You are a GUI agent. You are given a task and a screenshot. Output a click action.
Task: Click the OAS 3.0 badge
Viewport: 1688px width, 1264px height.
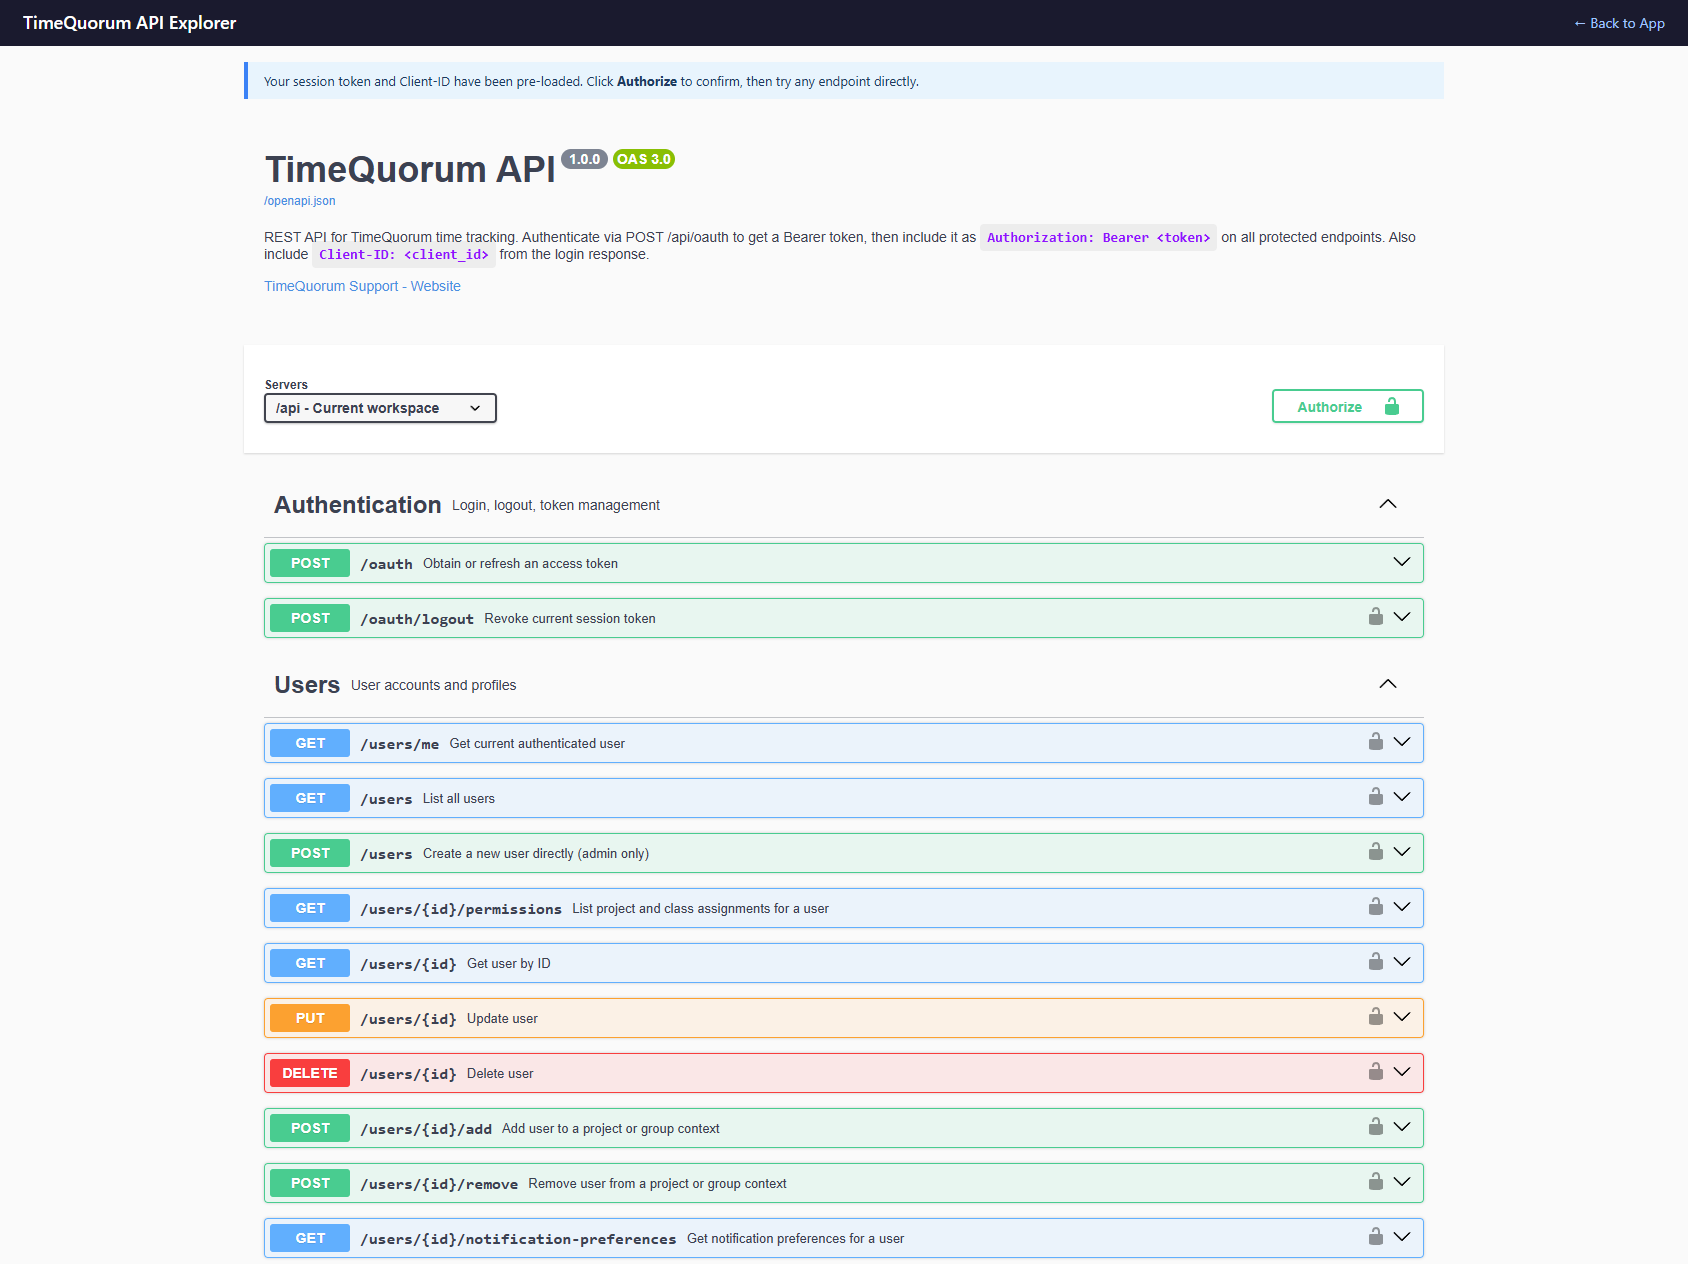pyautogui.click(x=644, y=159)
